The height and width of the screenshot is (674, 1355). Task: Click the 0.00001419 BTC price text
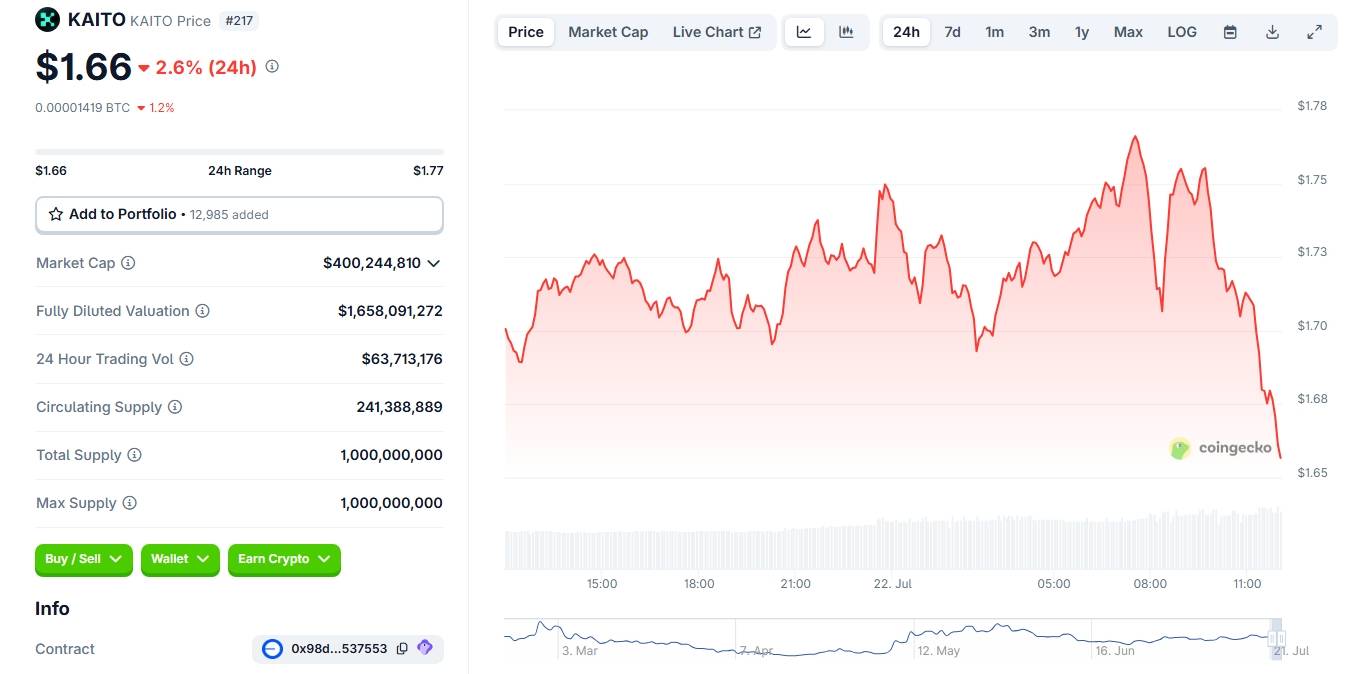point(82,107)
